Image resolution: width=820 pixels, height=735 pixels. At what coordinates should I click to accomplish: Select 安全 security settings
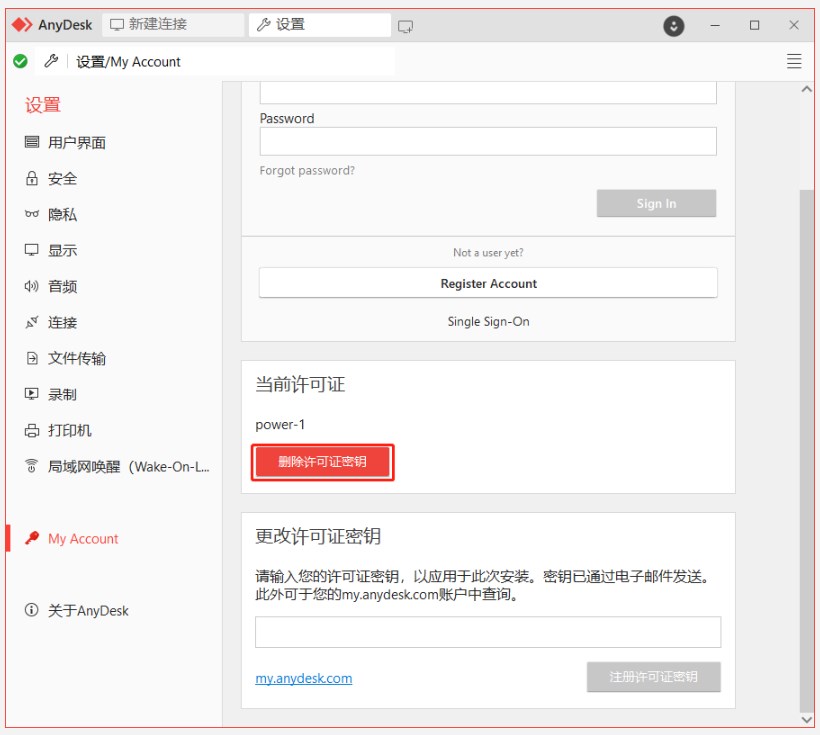62,179
